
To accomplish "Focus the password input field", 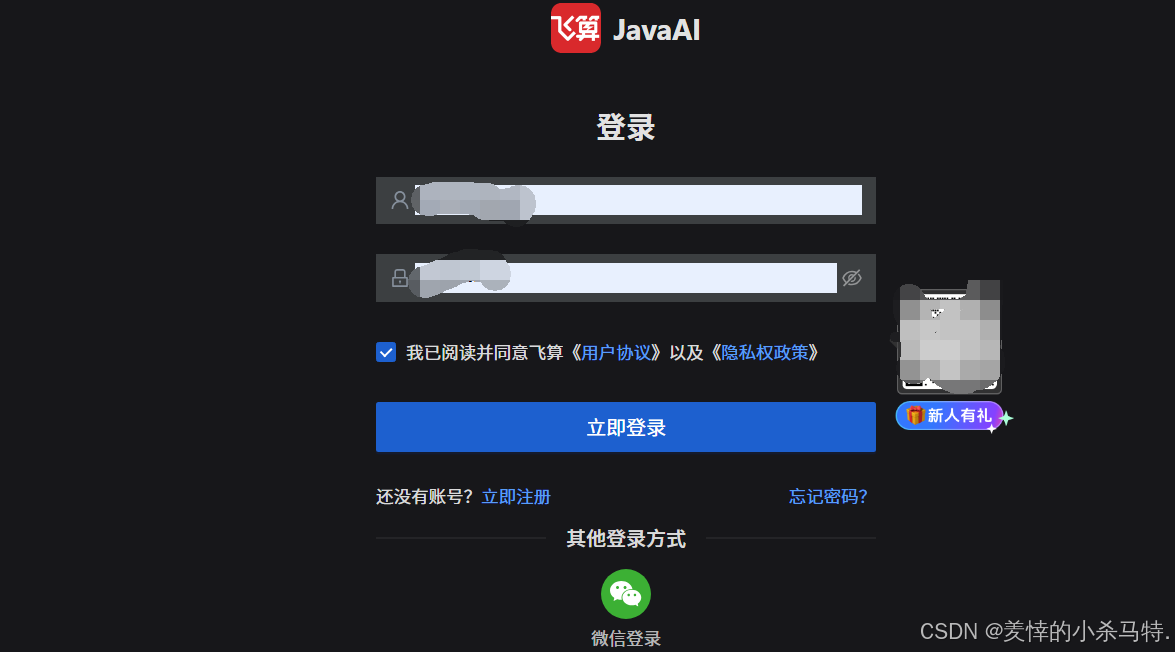I will pyautogui.click(x=626, y=278).
